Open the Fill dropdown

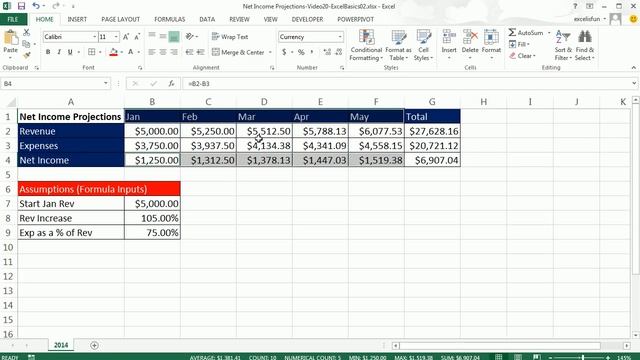point(519,44)
